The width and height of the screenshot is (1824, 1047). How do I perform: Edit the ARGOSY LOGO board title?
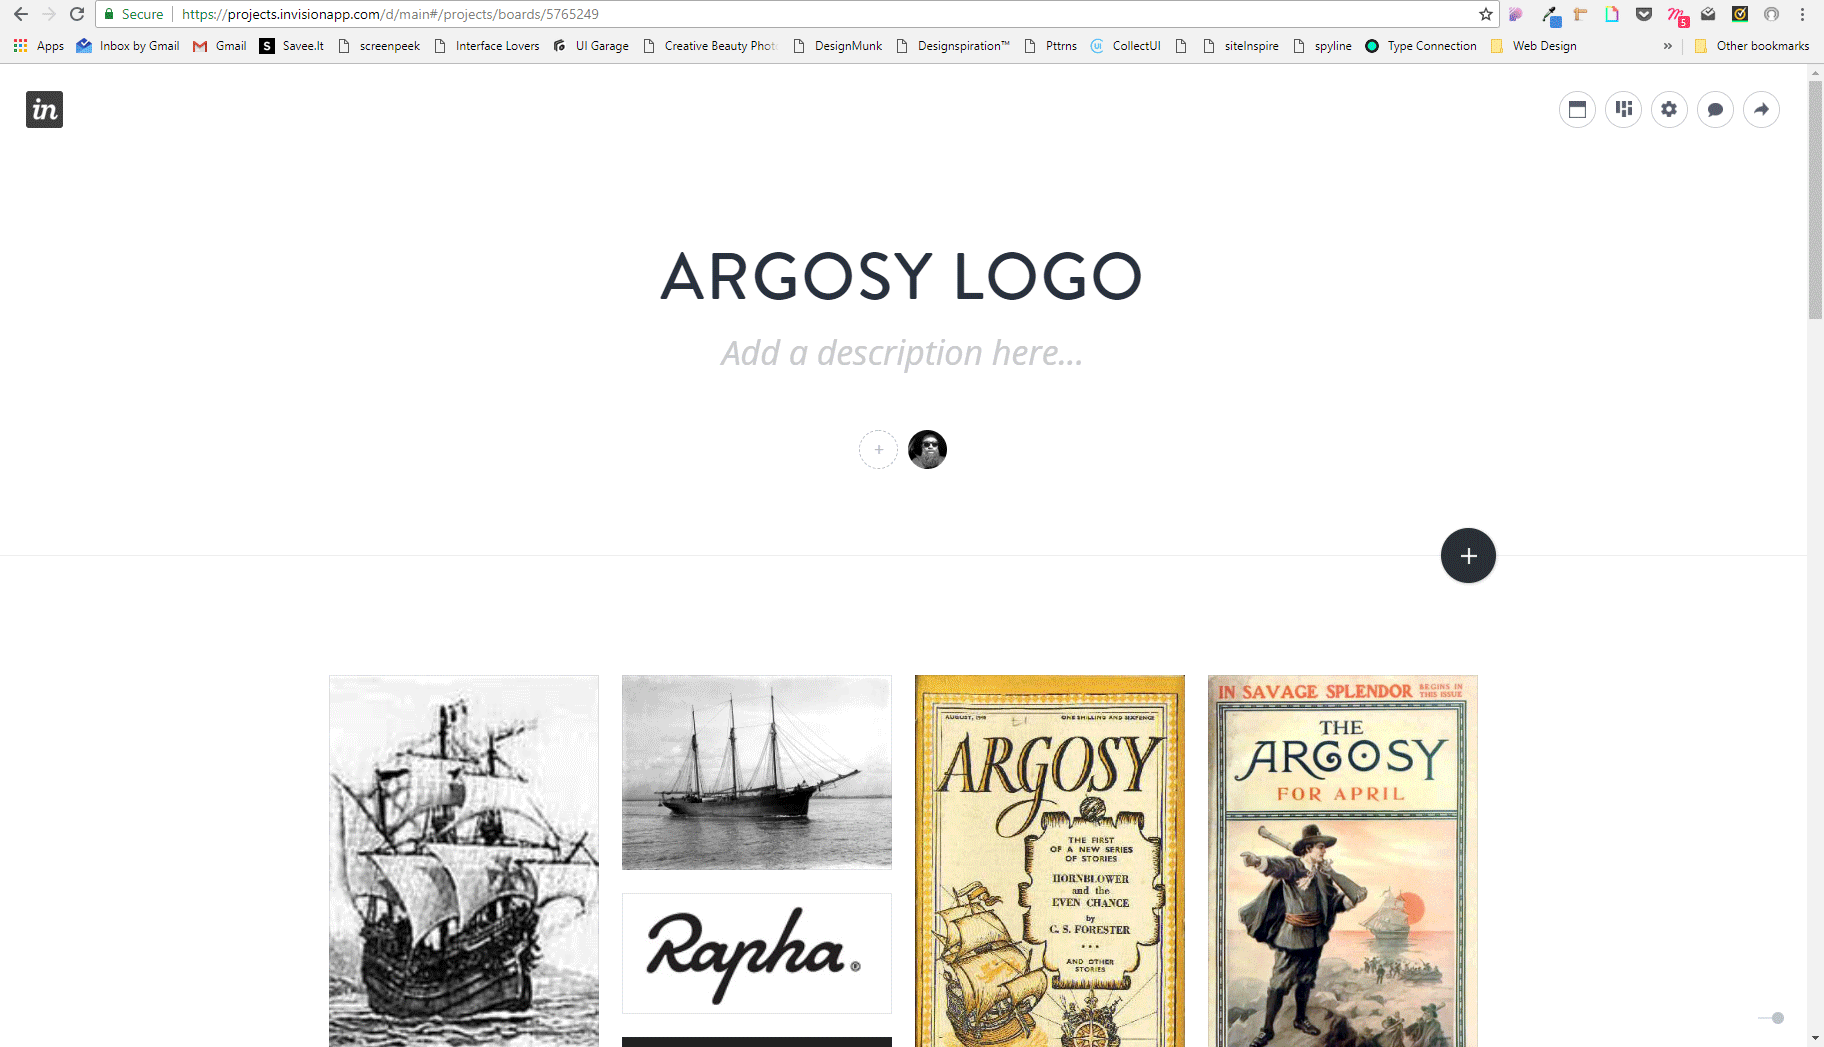tap(901, 276)
